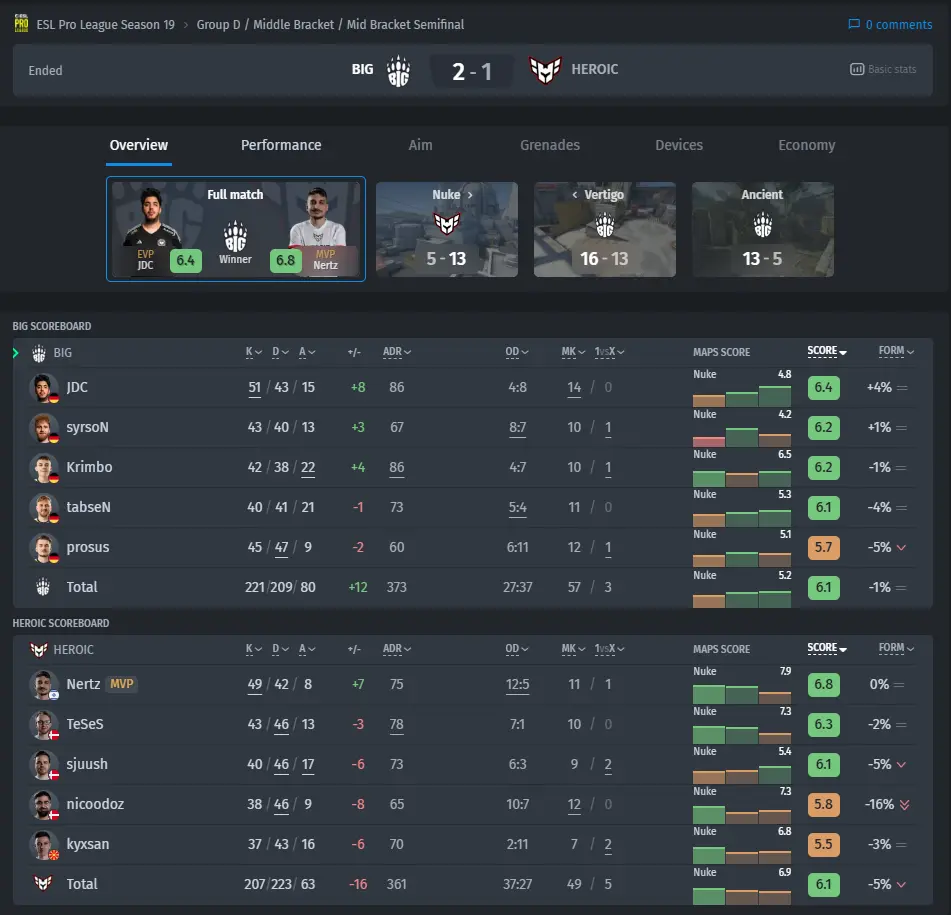Click JDC's green 6.4 score badge in the scoreboard
Screen dimensions: 951x915
824,388
